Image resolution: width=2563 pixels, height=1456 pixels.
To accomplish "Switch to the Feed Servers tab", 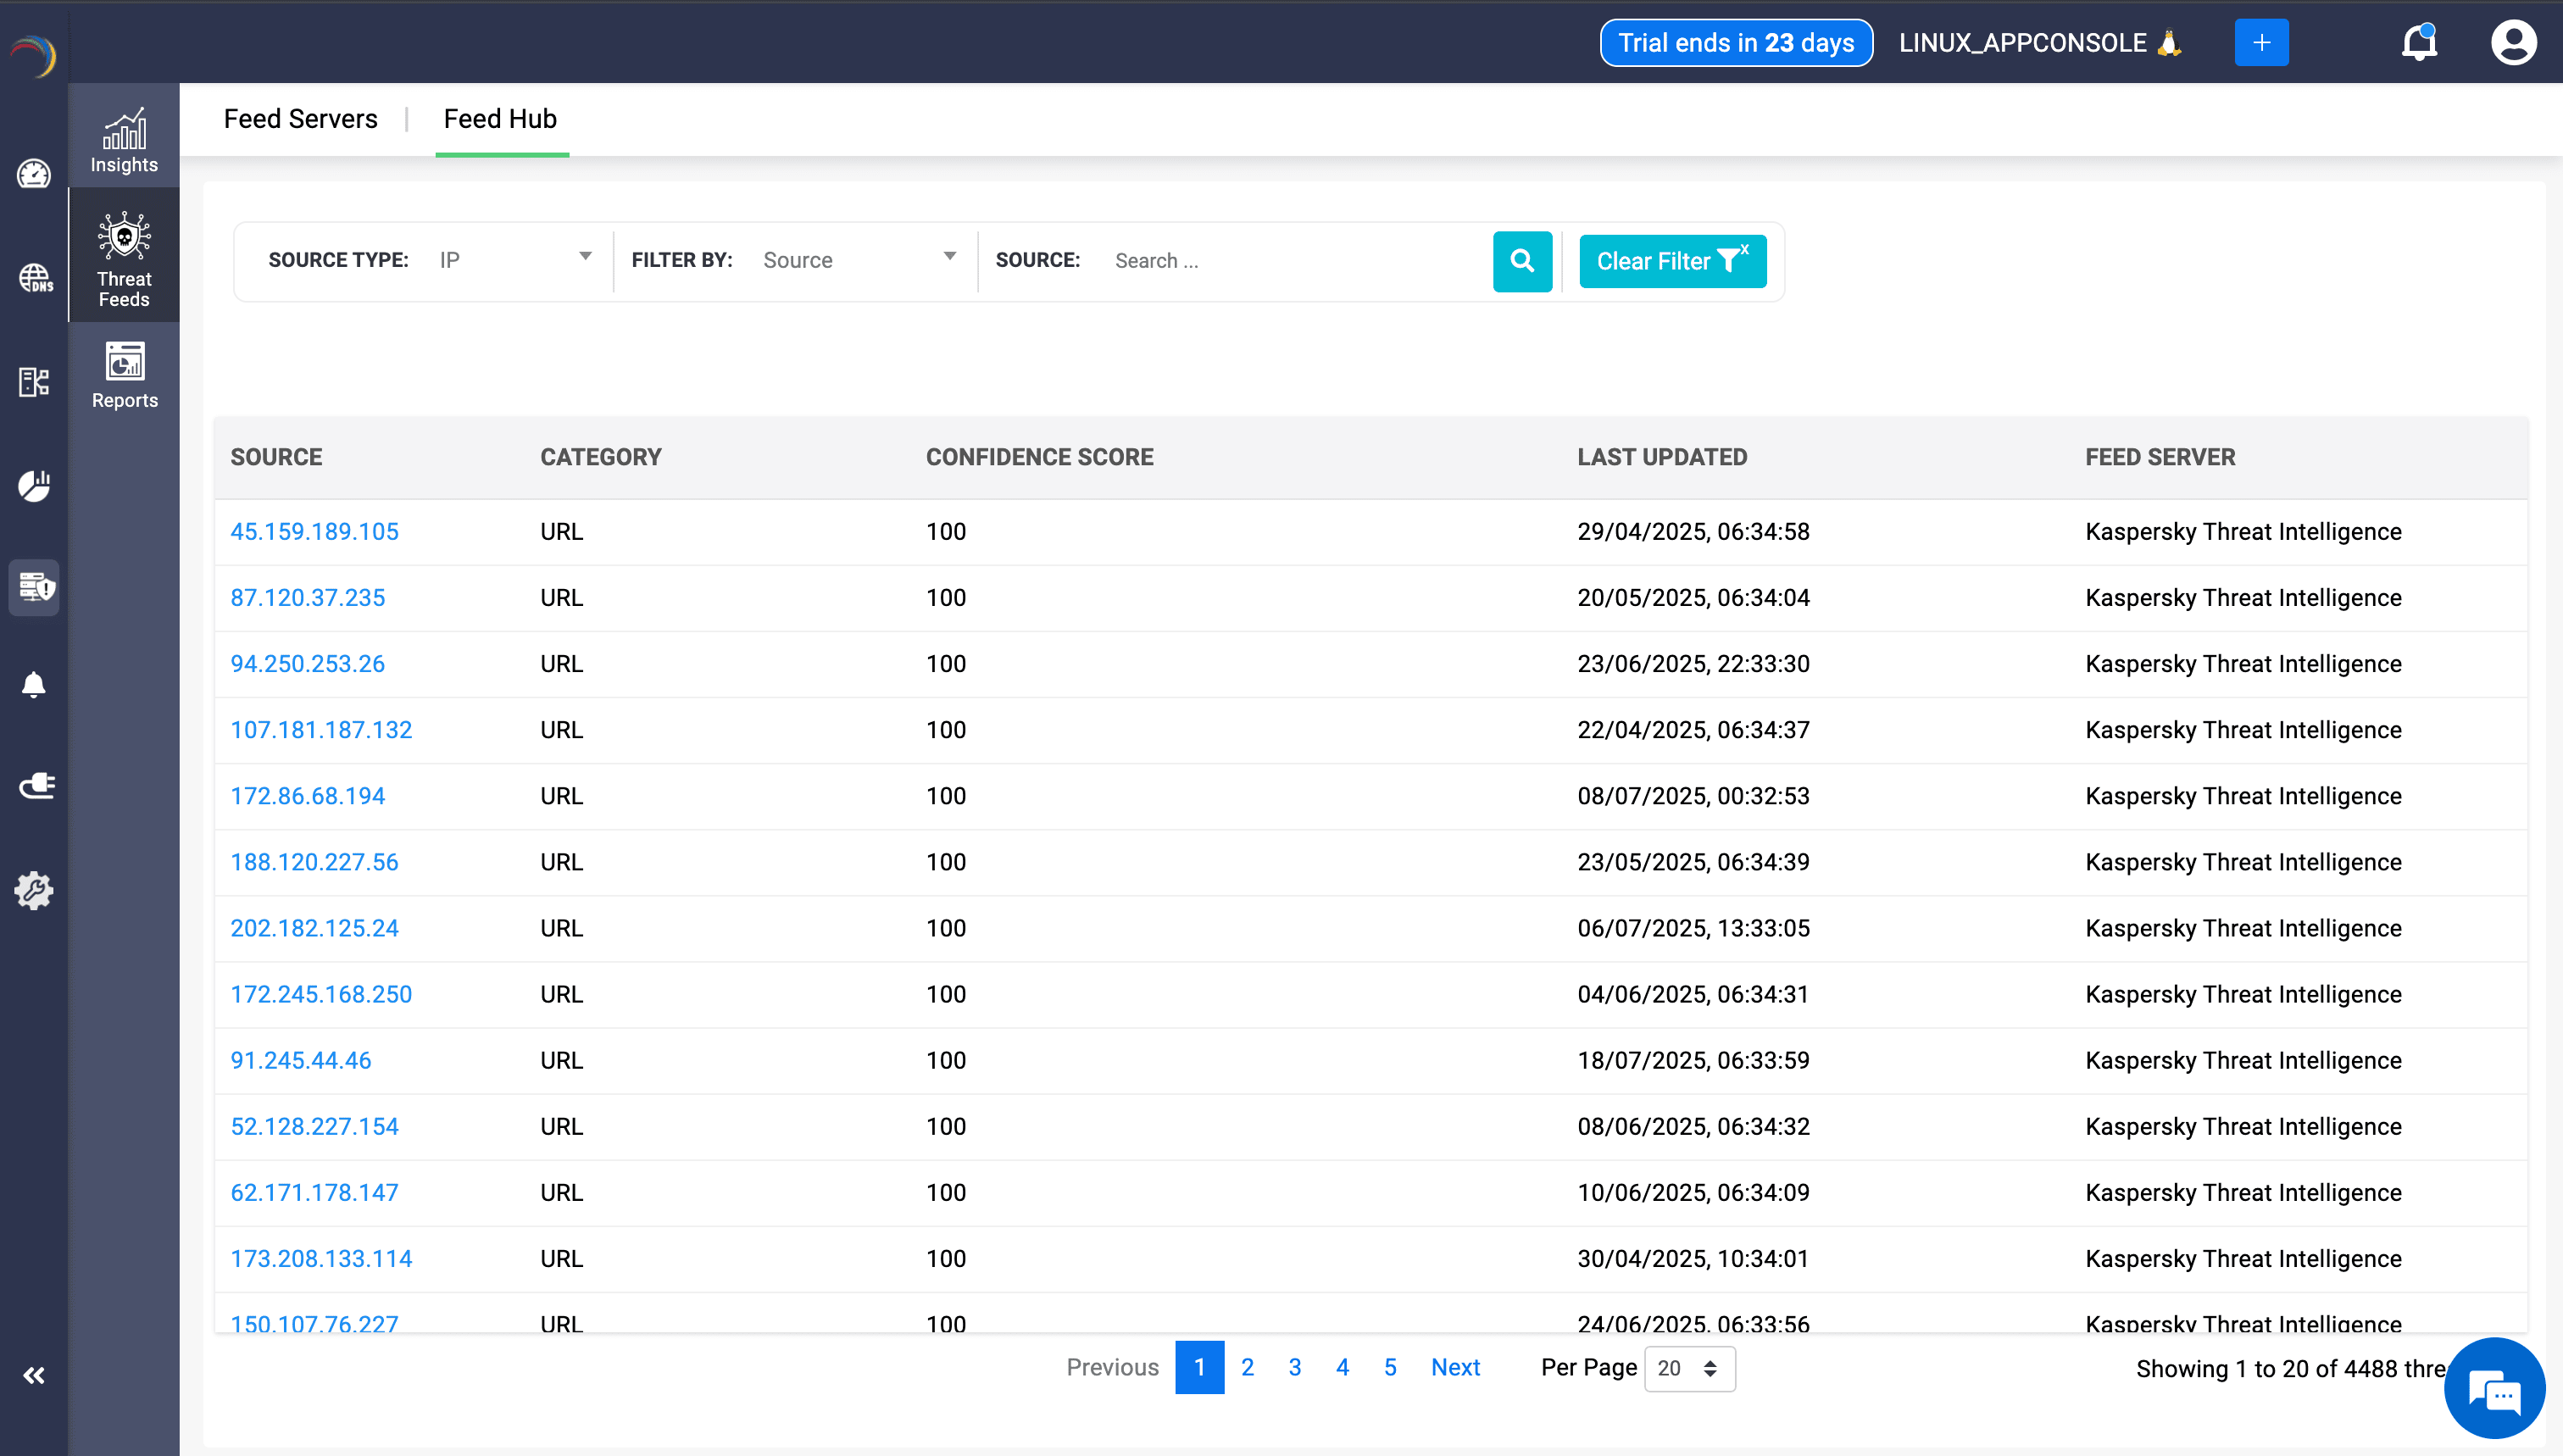I will pos(300,118).
